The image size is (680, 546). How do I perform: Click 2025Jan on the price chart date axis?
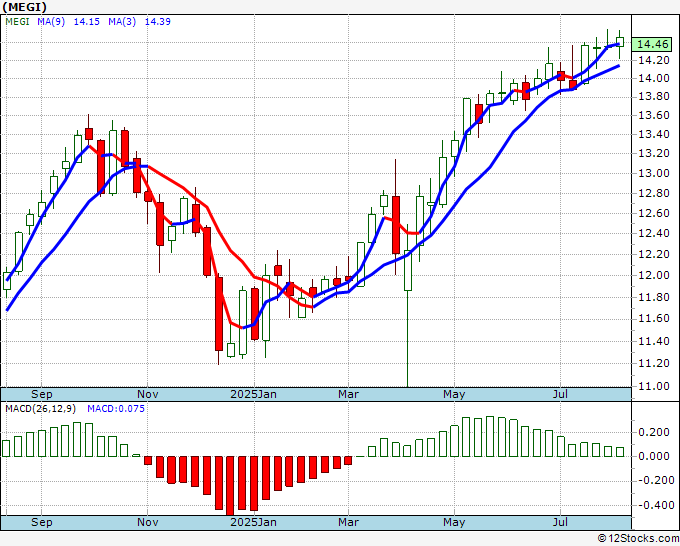click(x=253, y=394)
